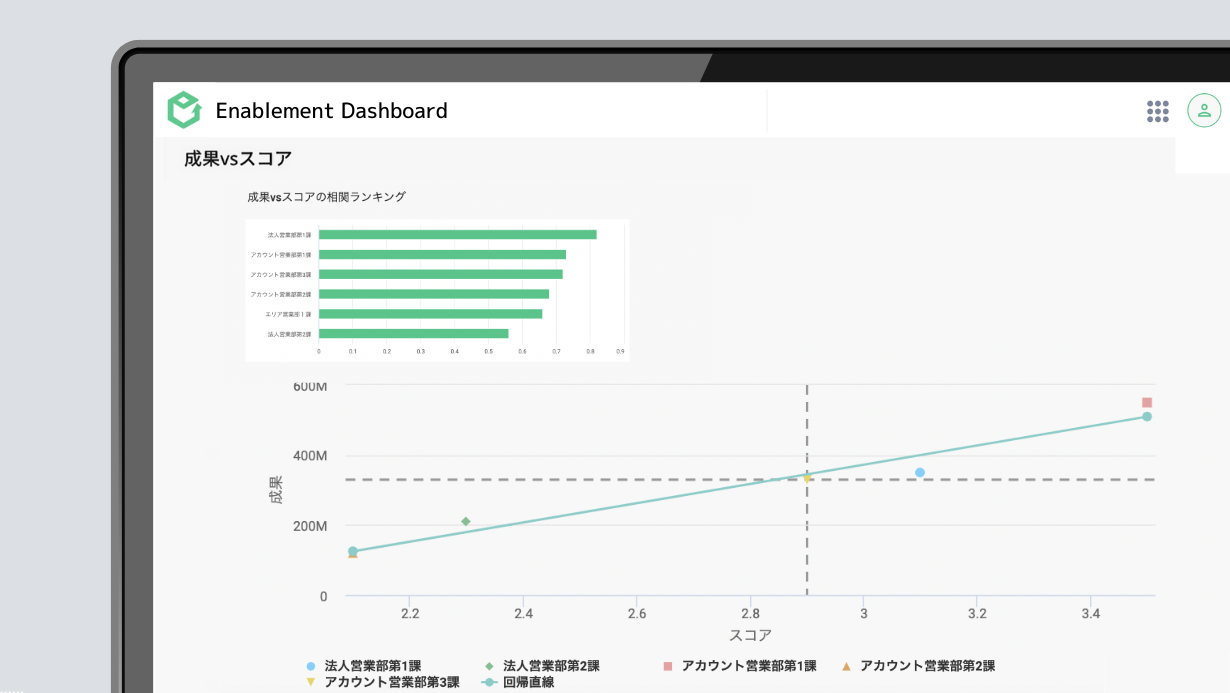1230x693 pixels.
Task: Click the blue circle data point on scatter plot
Action: click(920, 473)
